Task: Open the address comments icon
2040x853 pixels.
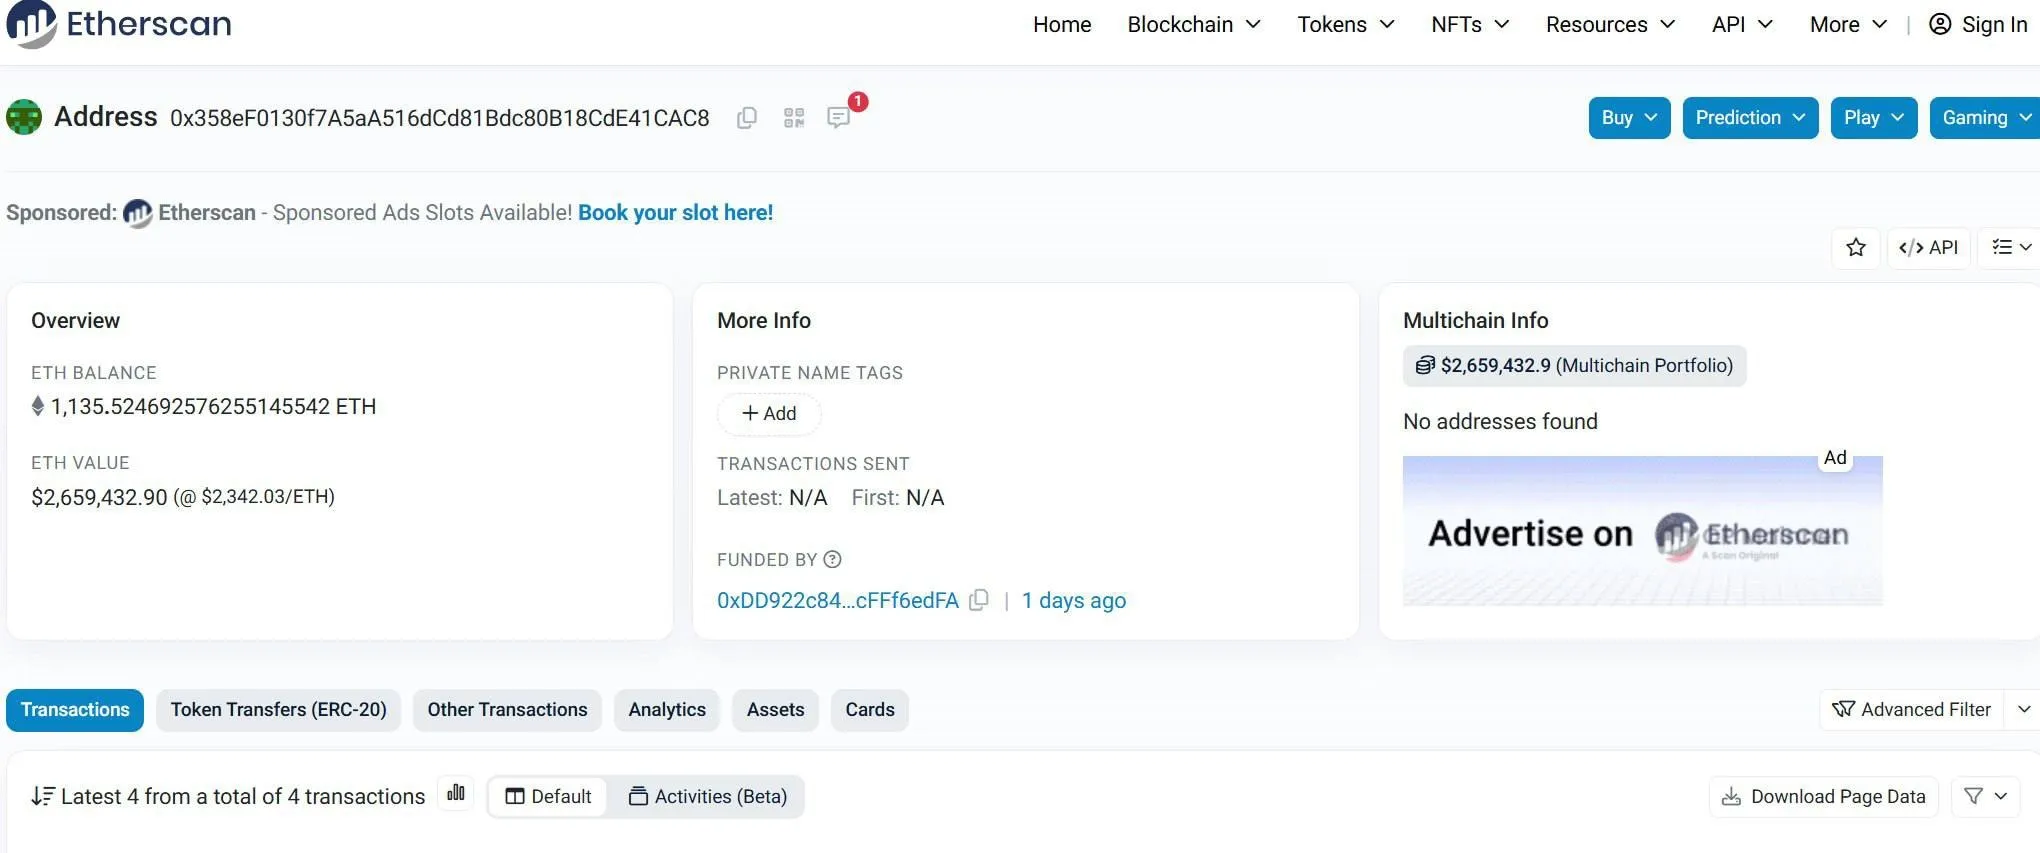Action: pos(839,118)
